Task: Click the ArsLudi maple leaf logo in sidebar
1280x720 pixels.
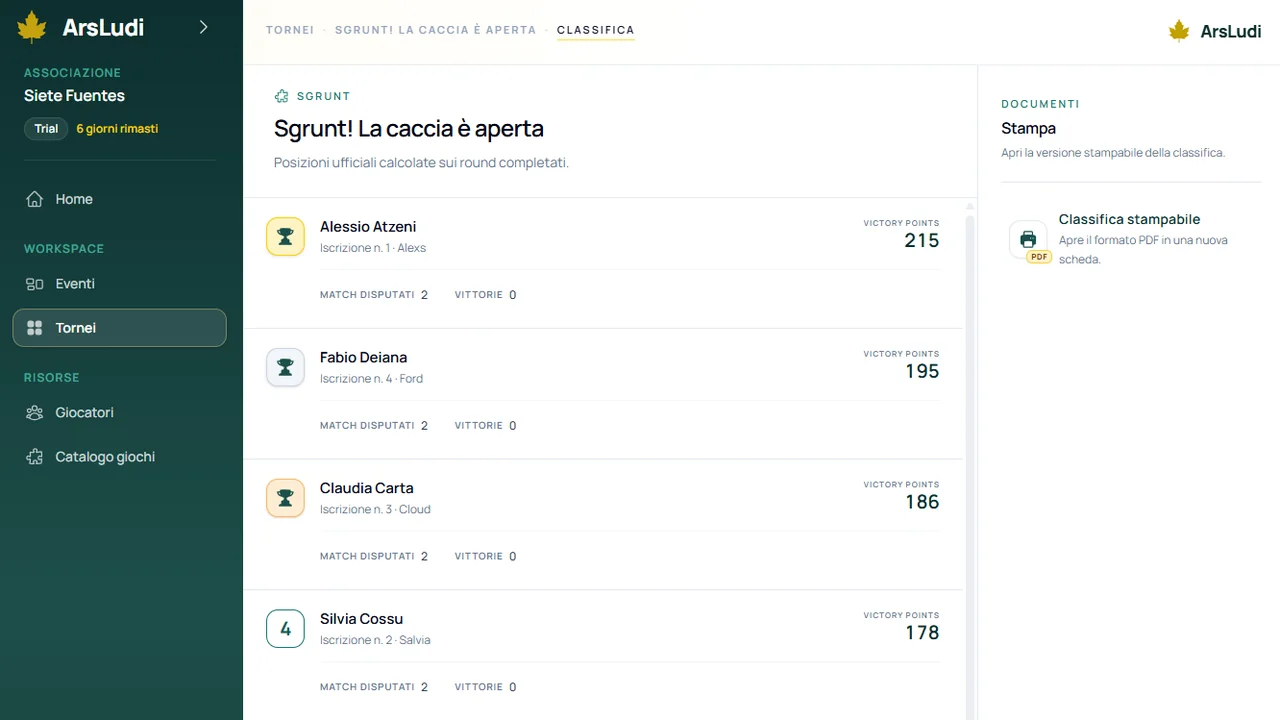Action: [32, 27]
